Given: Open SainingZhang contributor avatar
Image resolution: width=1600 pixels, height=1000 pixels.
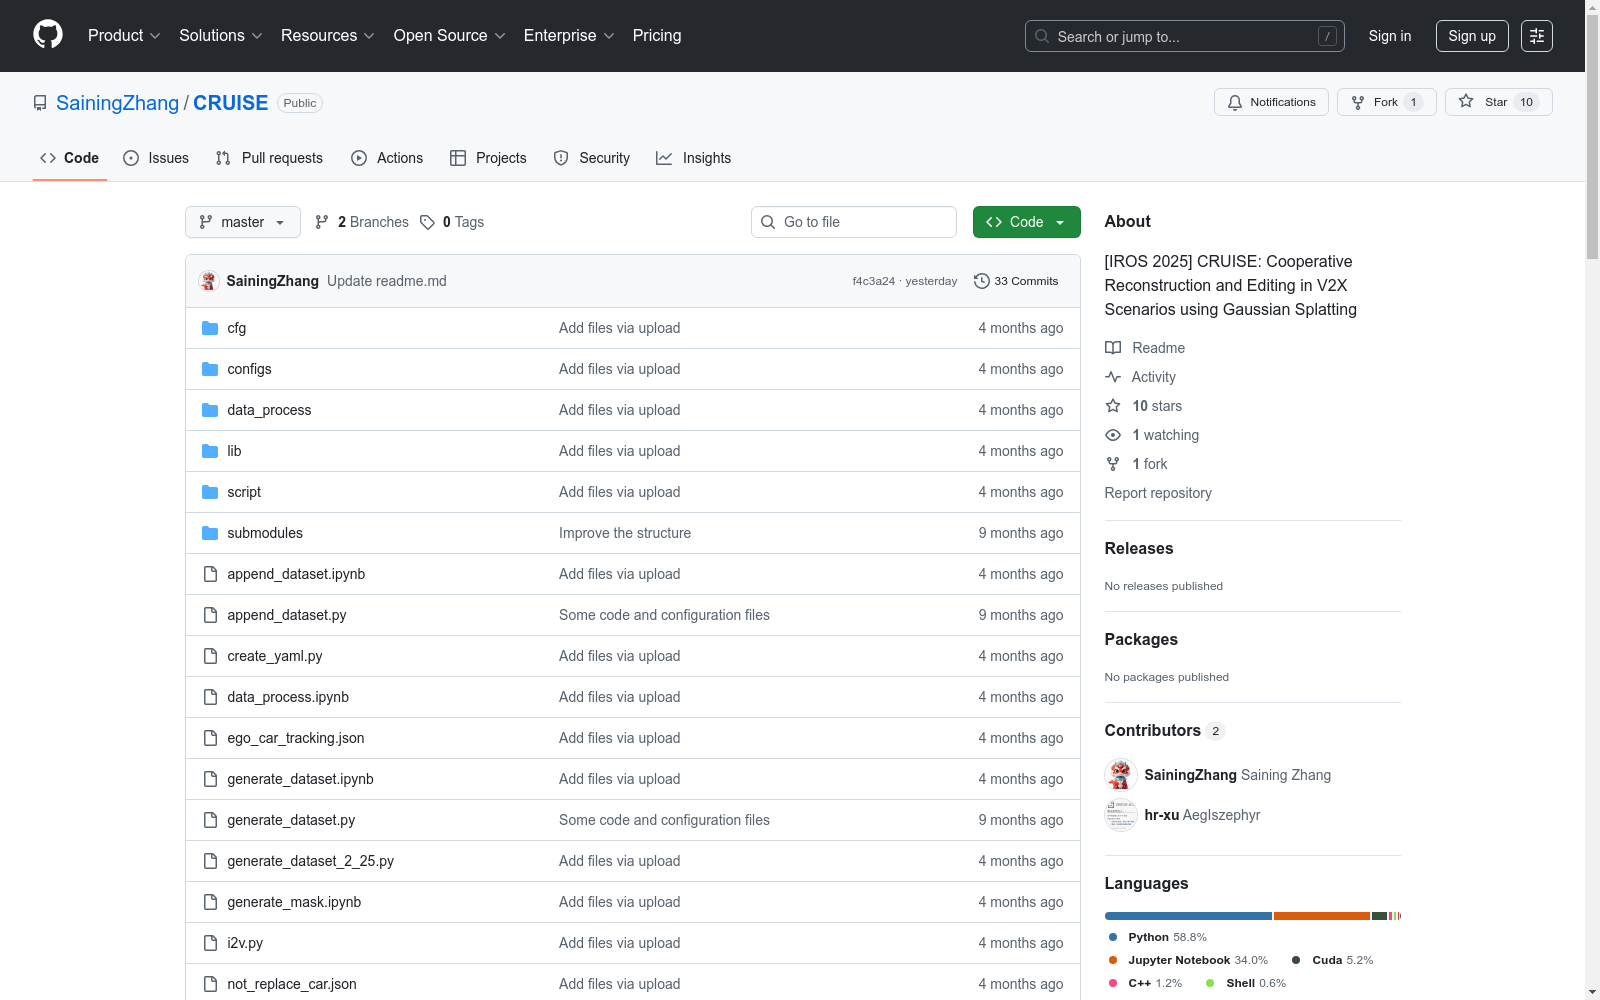Looking at the screenshot, I should pyautogui.click(x=1121, y=775).
